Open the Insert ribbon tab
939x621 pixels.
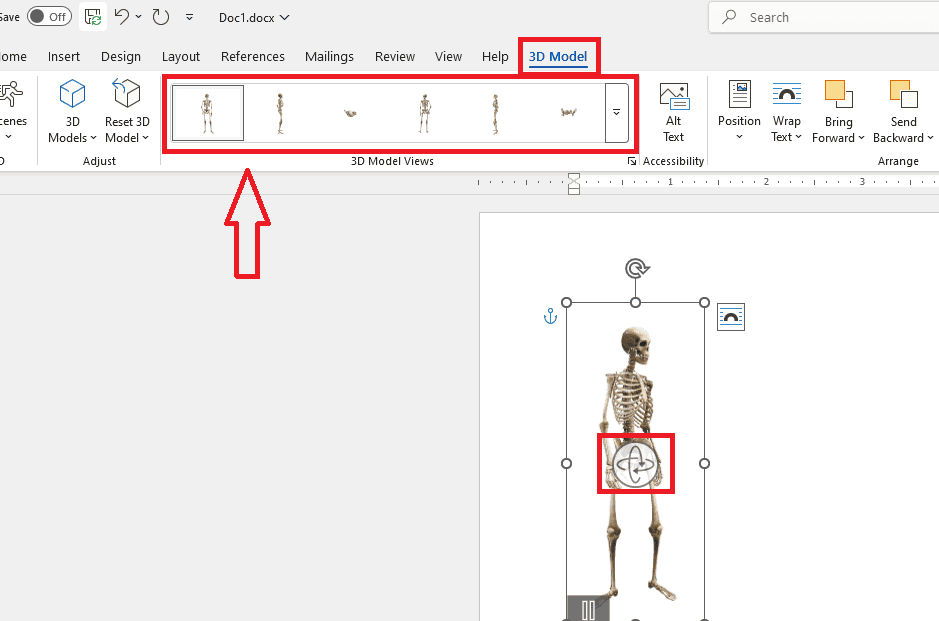point(63,56)
